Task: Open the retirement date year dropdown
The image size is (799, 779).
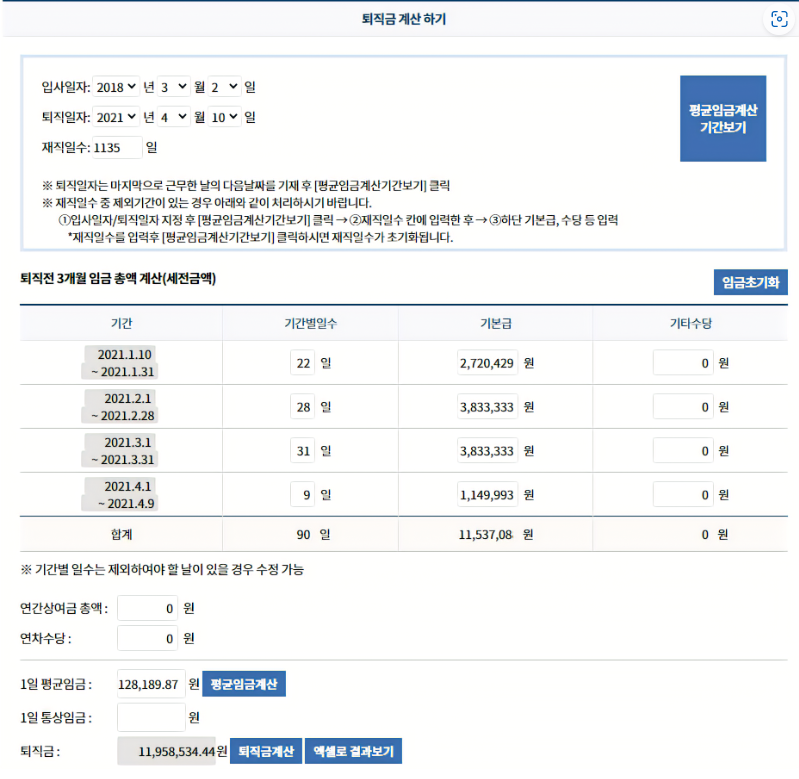Action: click(116, 117)
